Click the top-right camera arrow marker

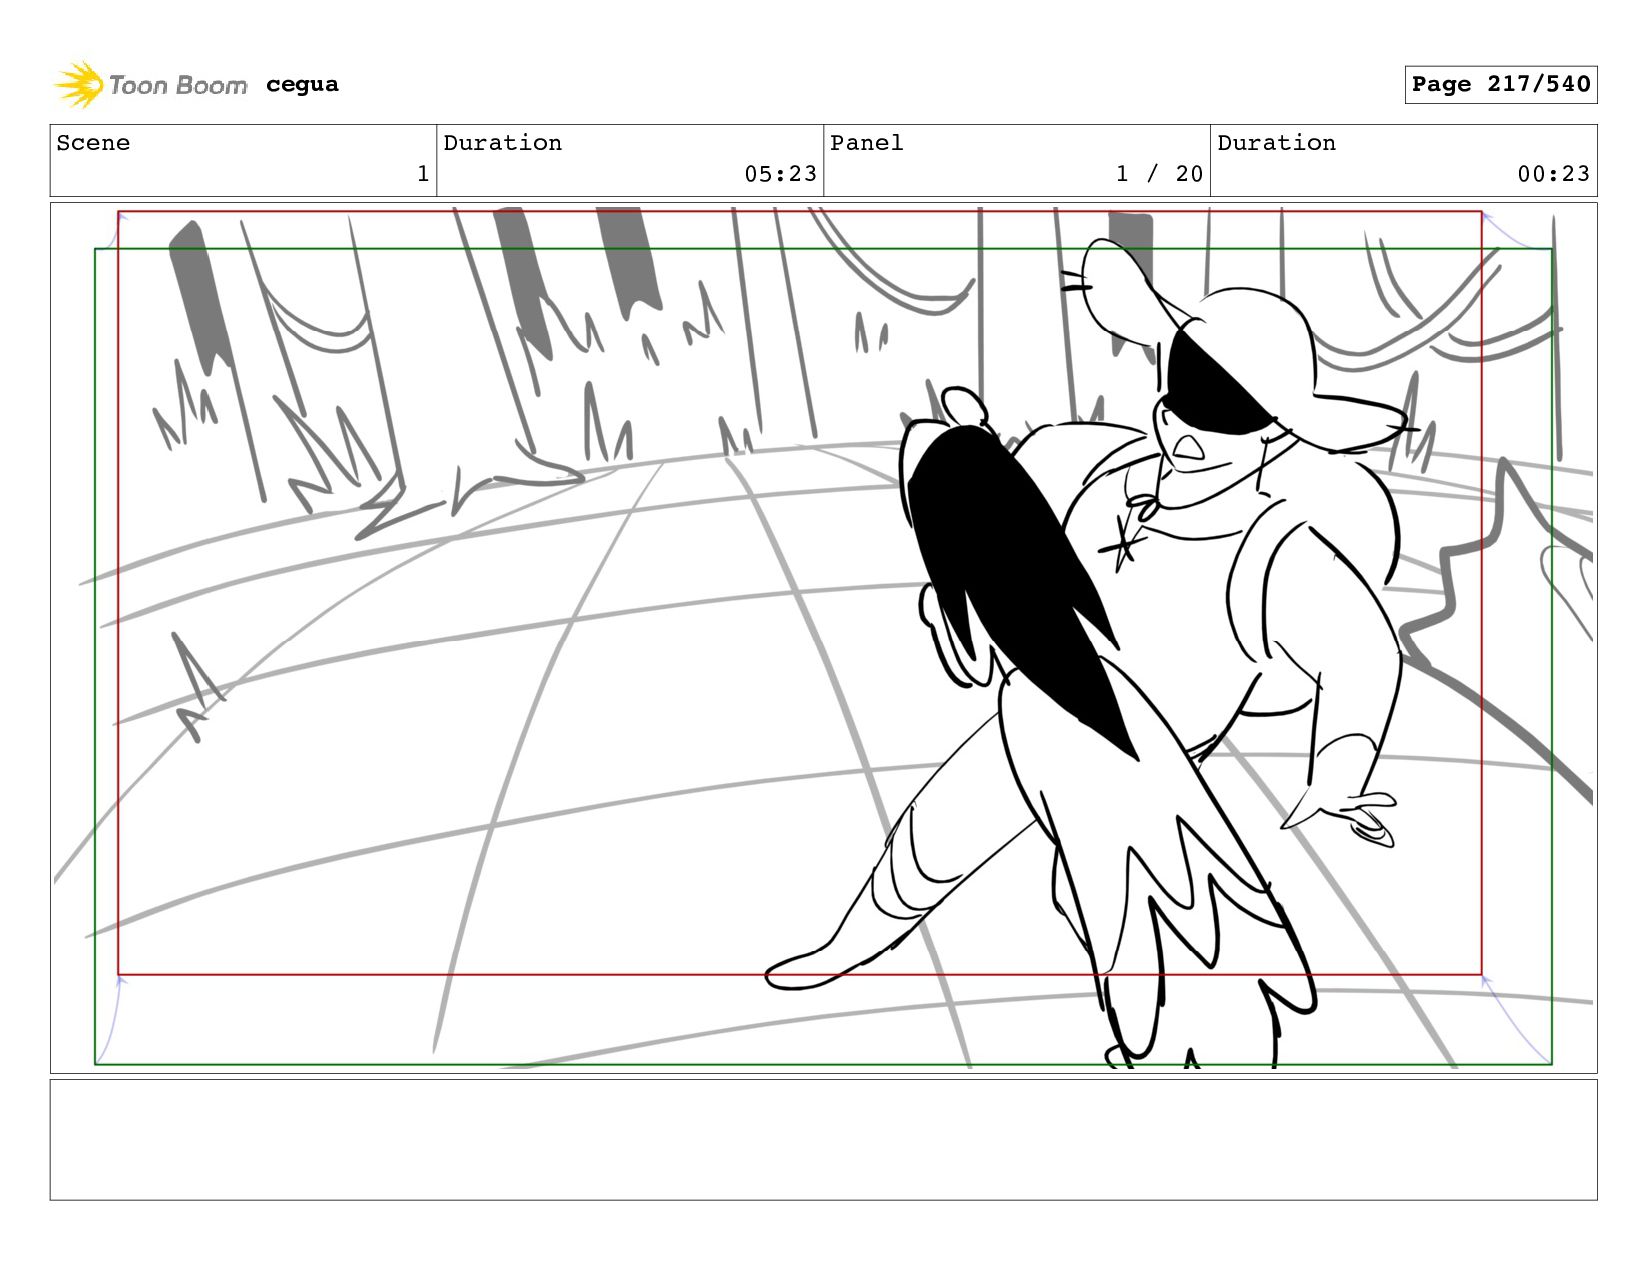point(1516,230)
